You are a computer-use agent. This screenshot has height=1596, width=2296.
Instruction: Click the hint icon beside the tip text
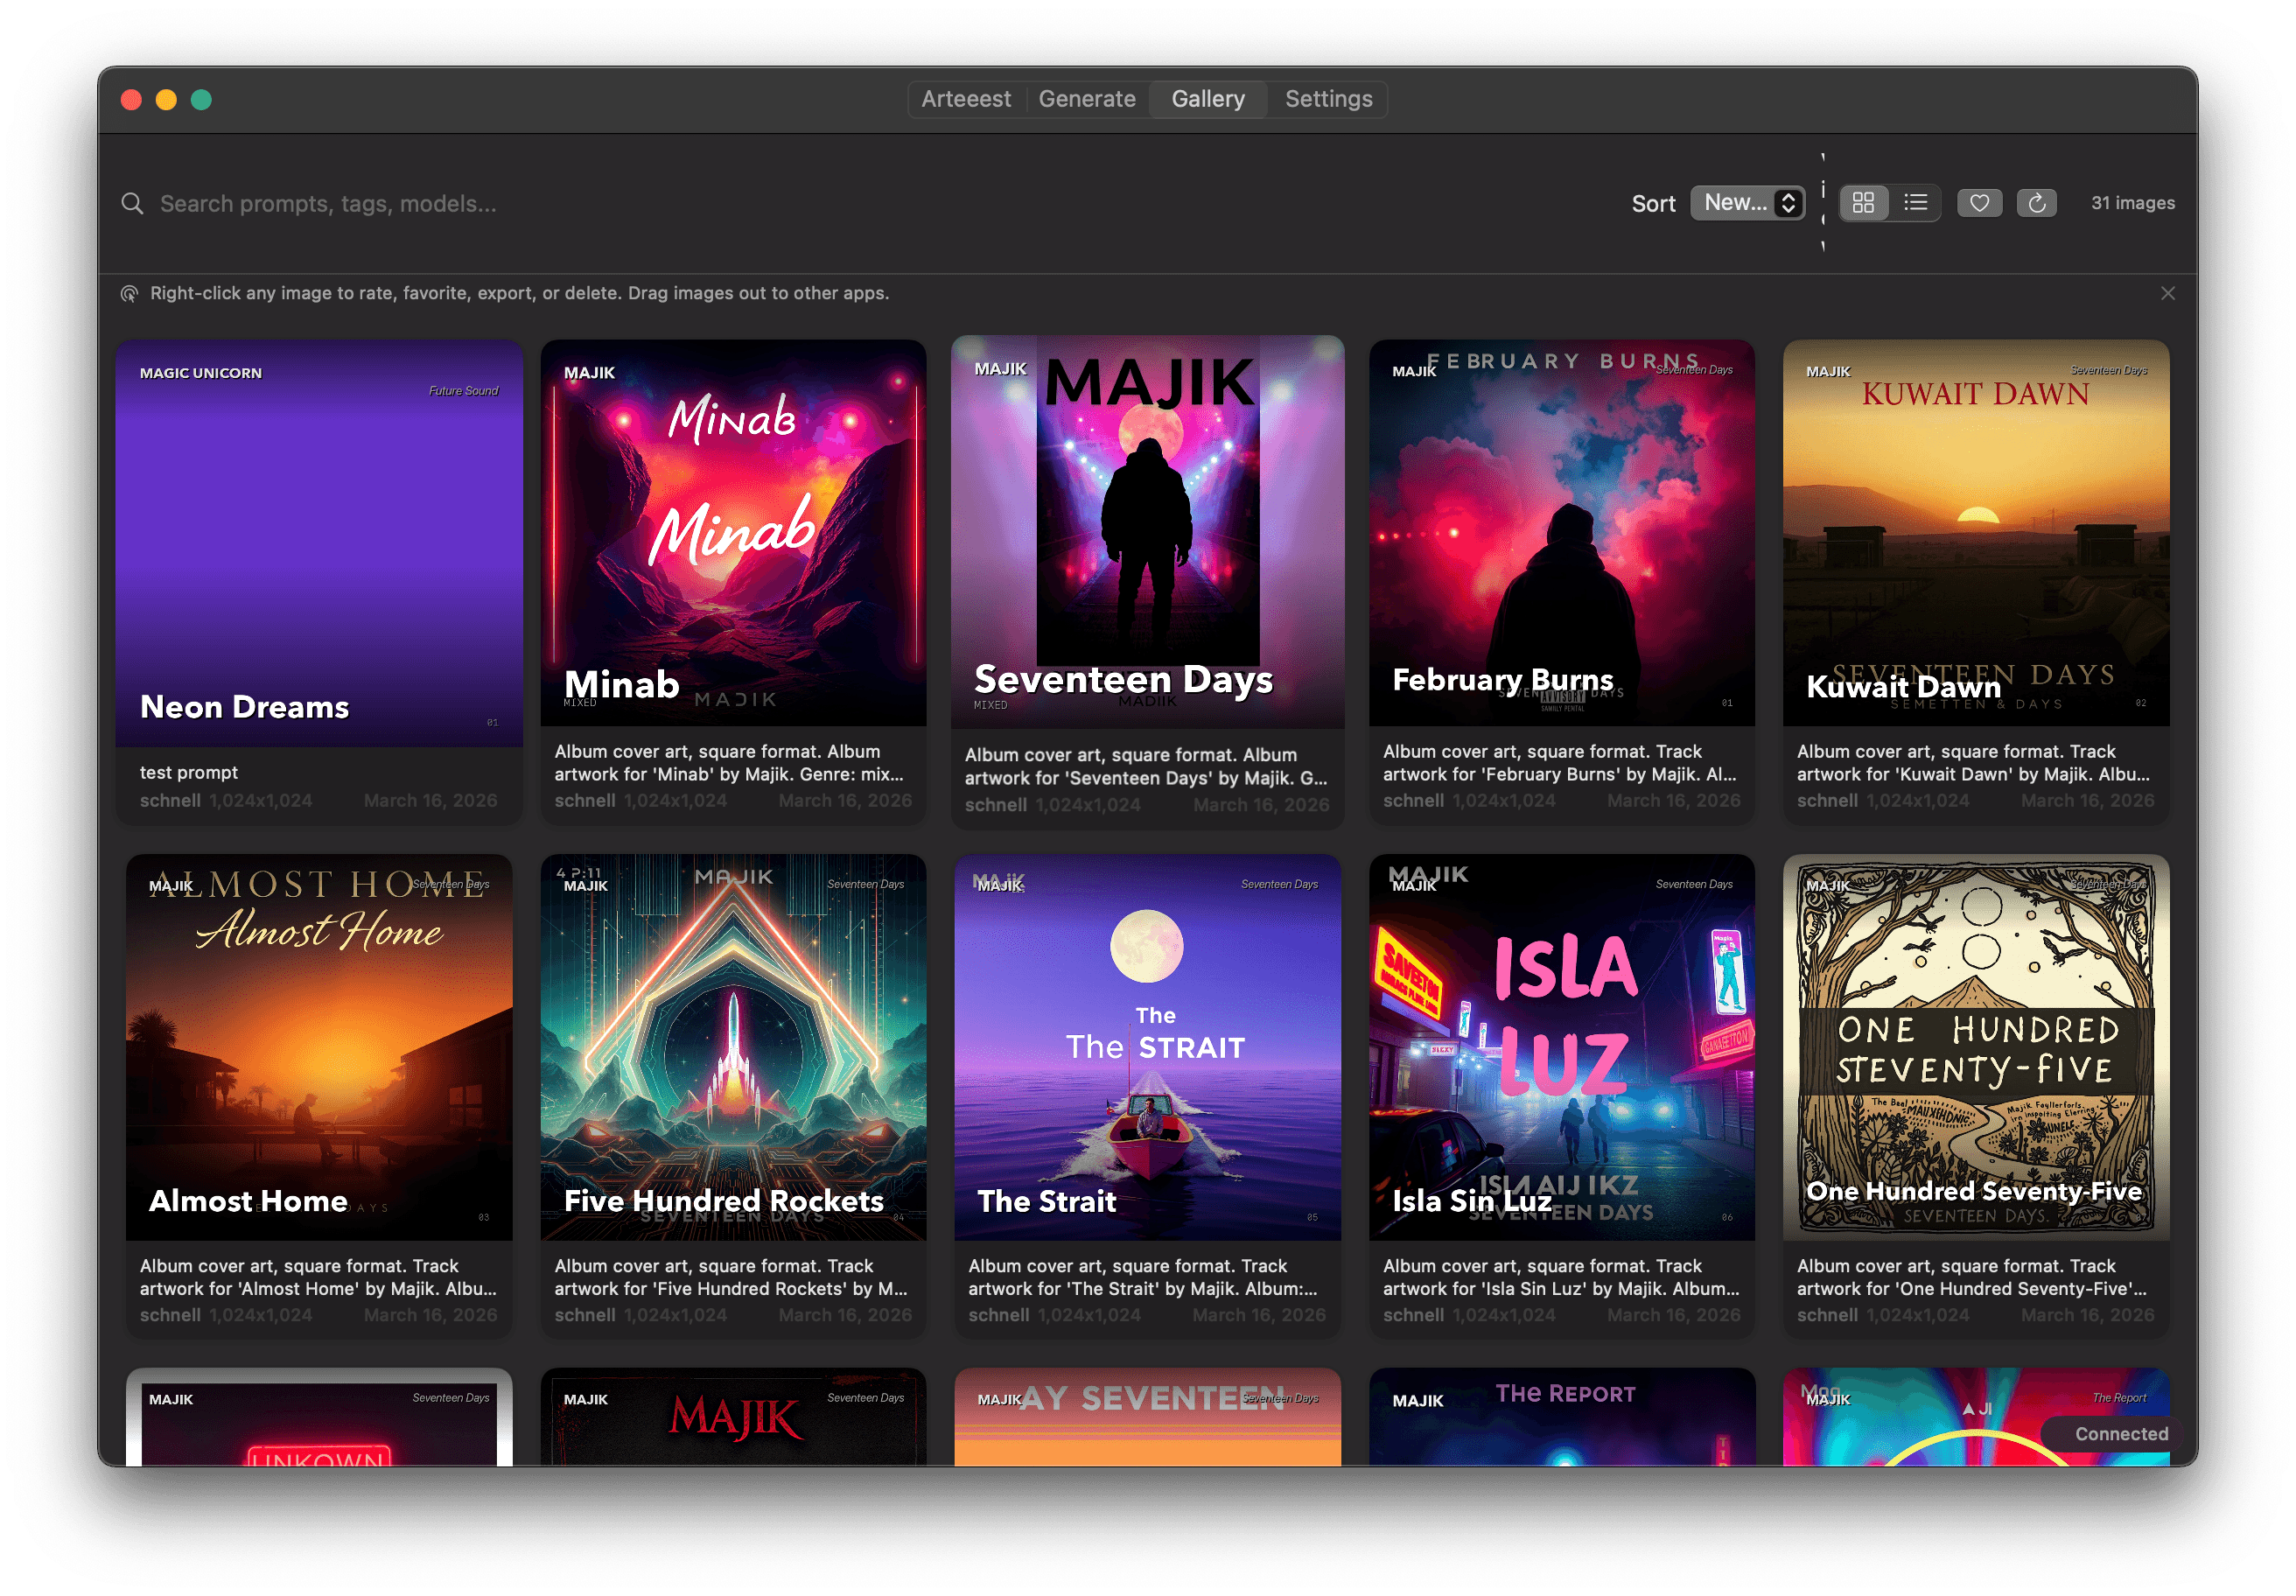(x=129, y=294)
